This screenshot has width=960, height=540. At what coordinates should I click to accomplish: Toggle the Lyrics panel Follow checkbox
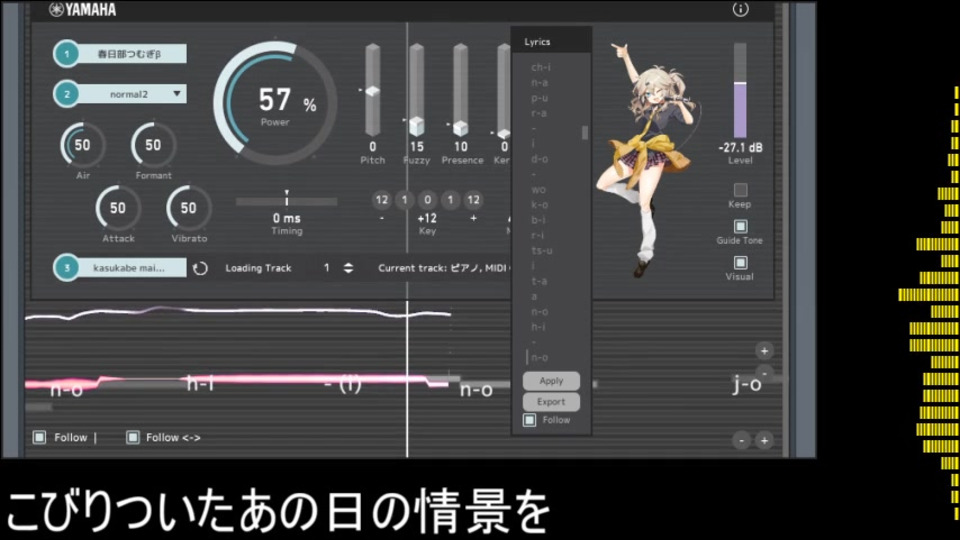click(530, 420)
